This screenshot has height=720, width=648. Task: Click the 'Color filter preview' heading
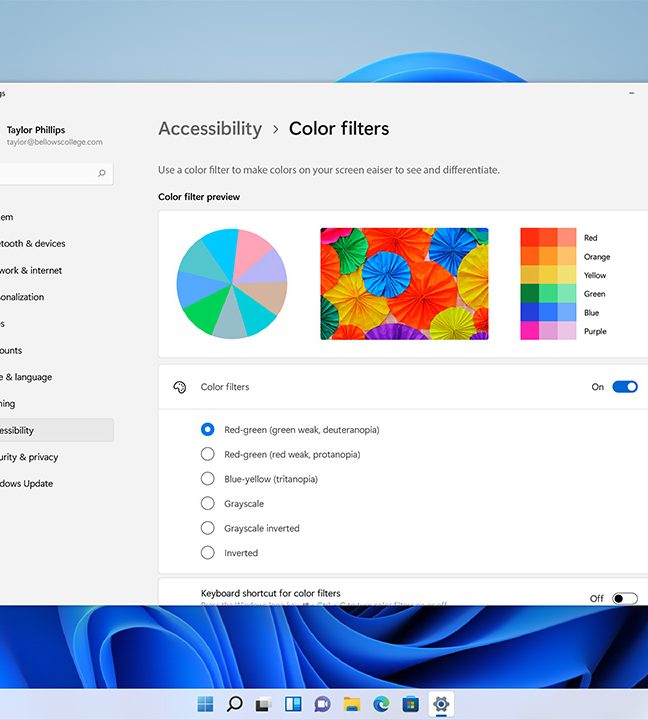(199, 197)
